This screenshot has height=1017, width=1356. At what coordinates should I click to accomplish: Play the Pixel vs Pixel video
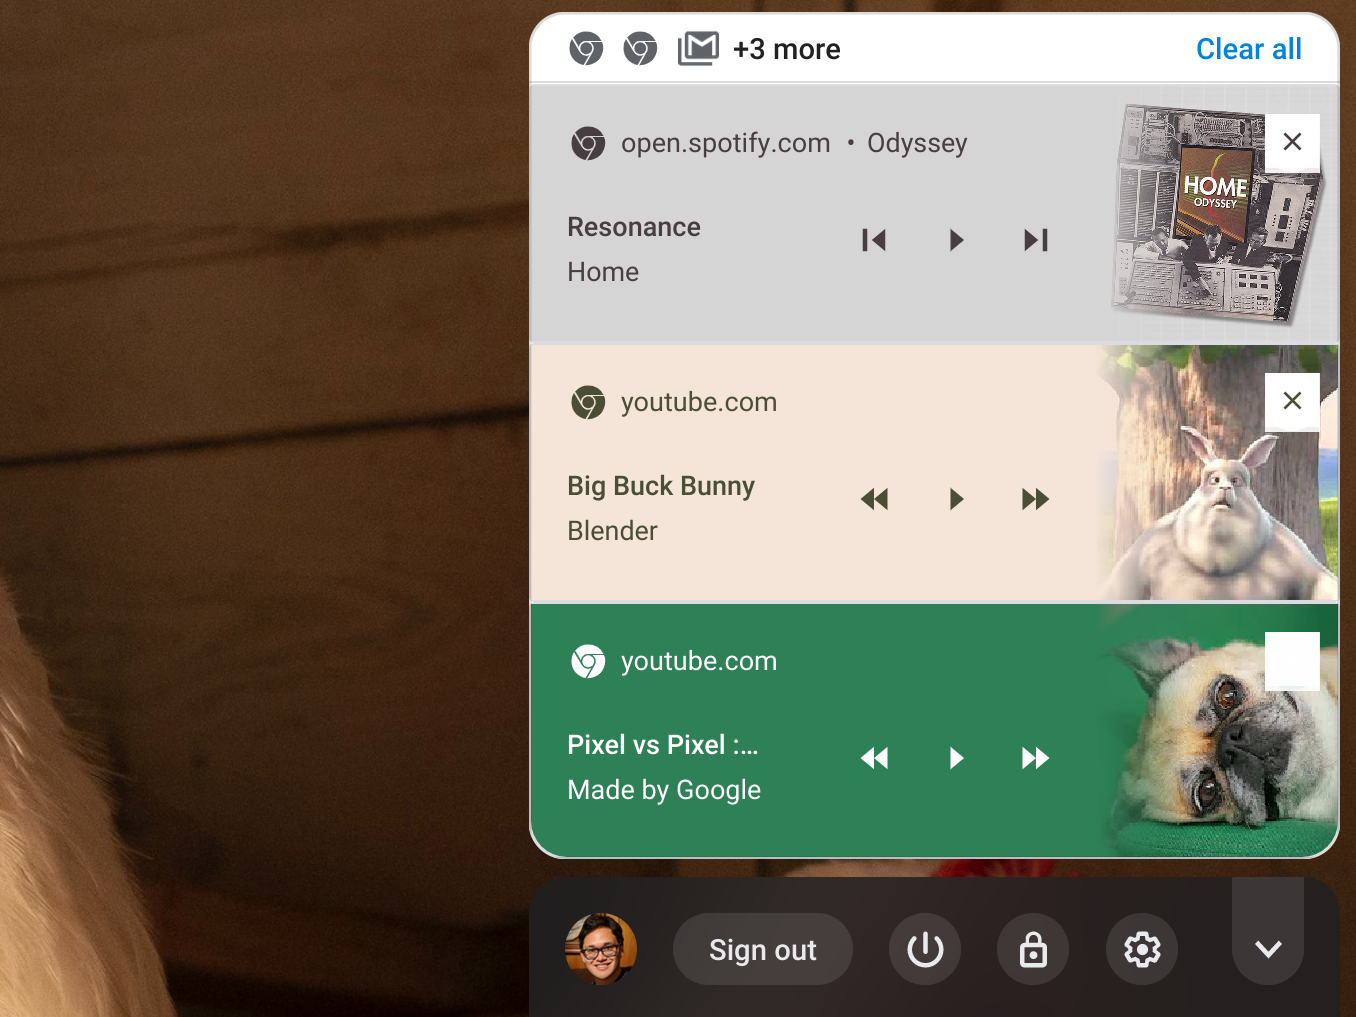click(x=956, y=758)
